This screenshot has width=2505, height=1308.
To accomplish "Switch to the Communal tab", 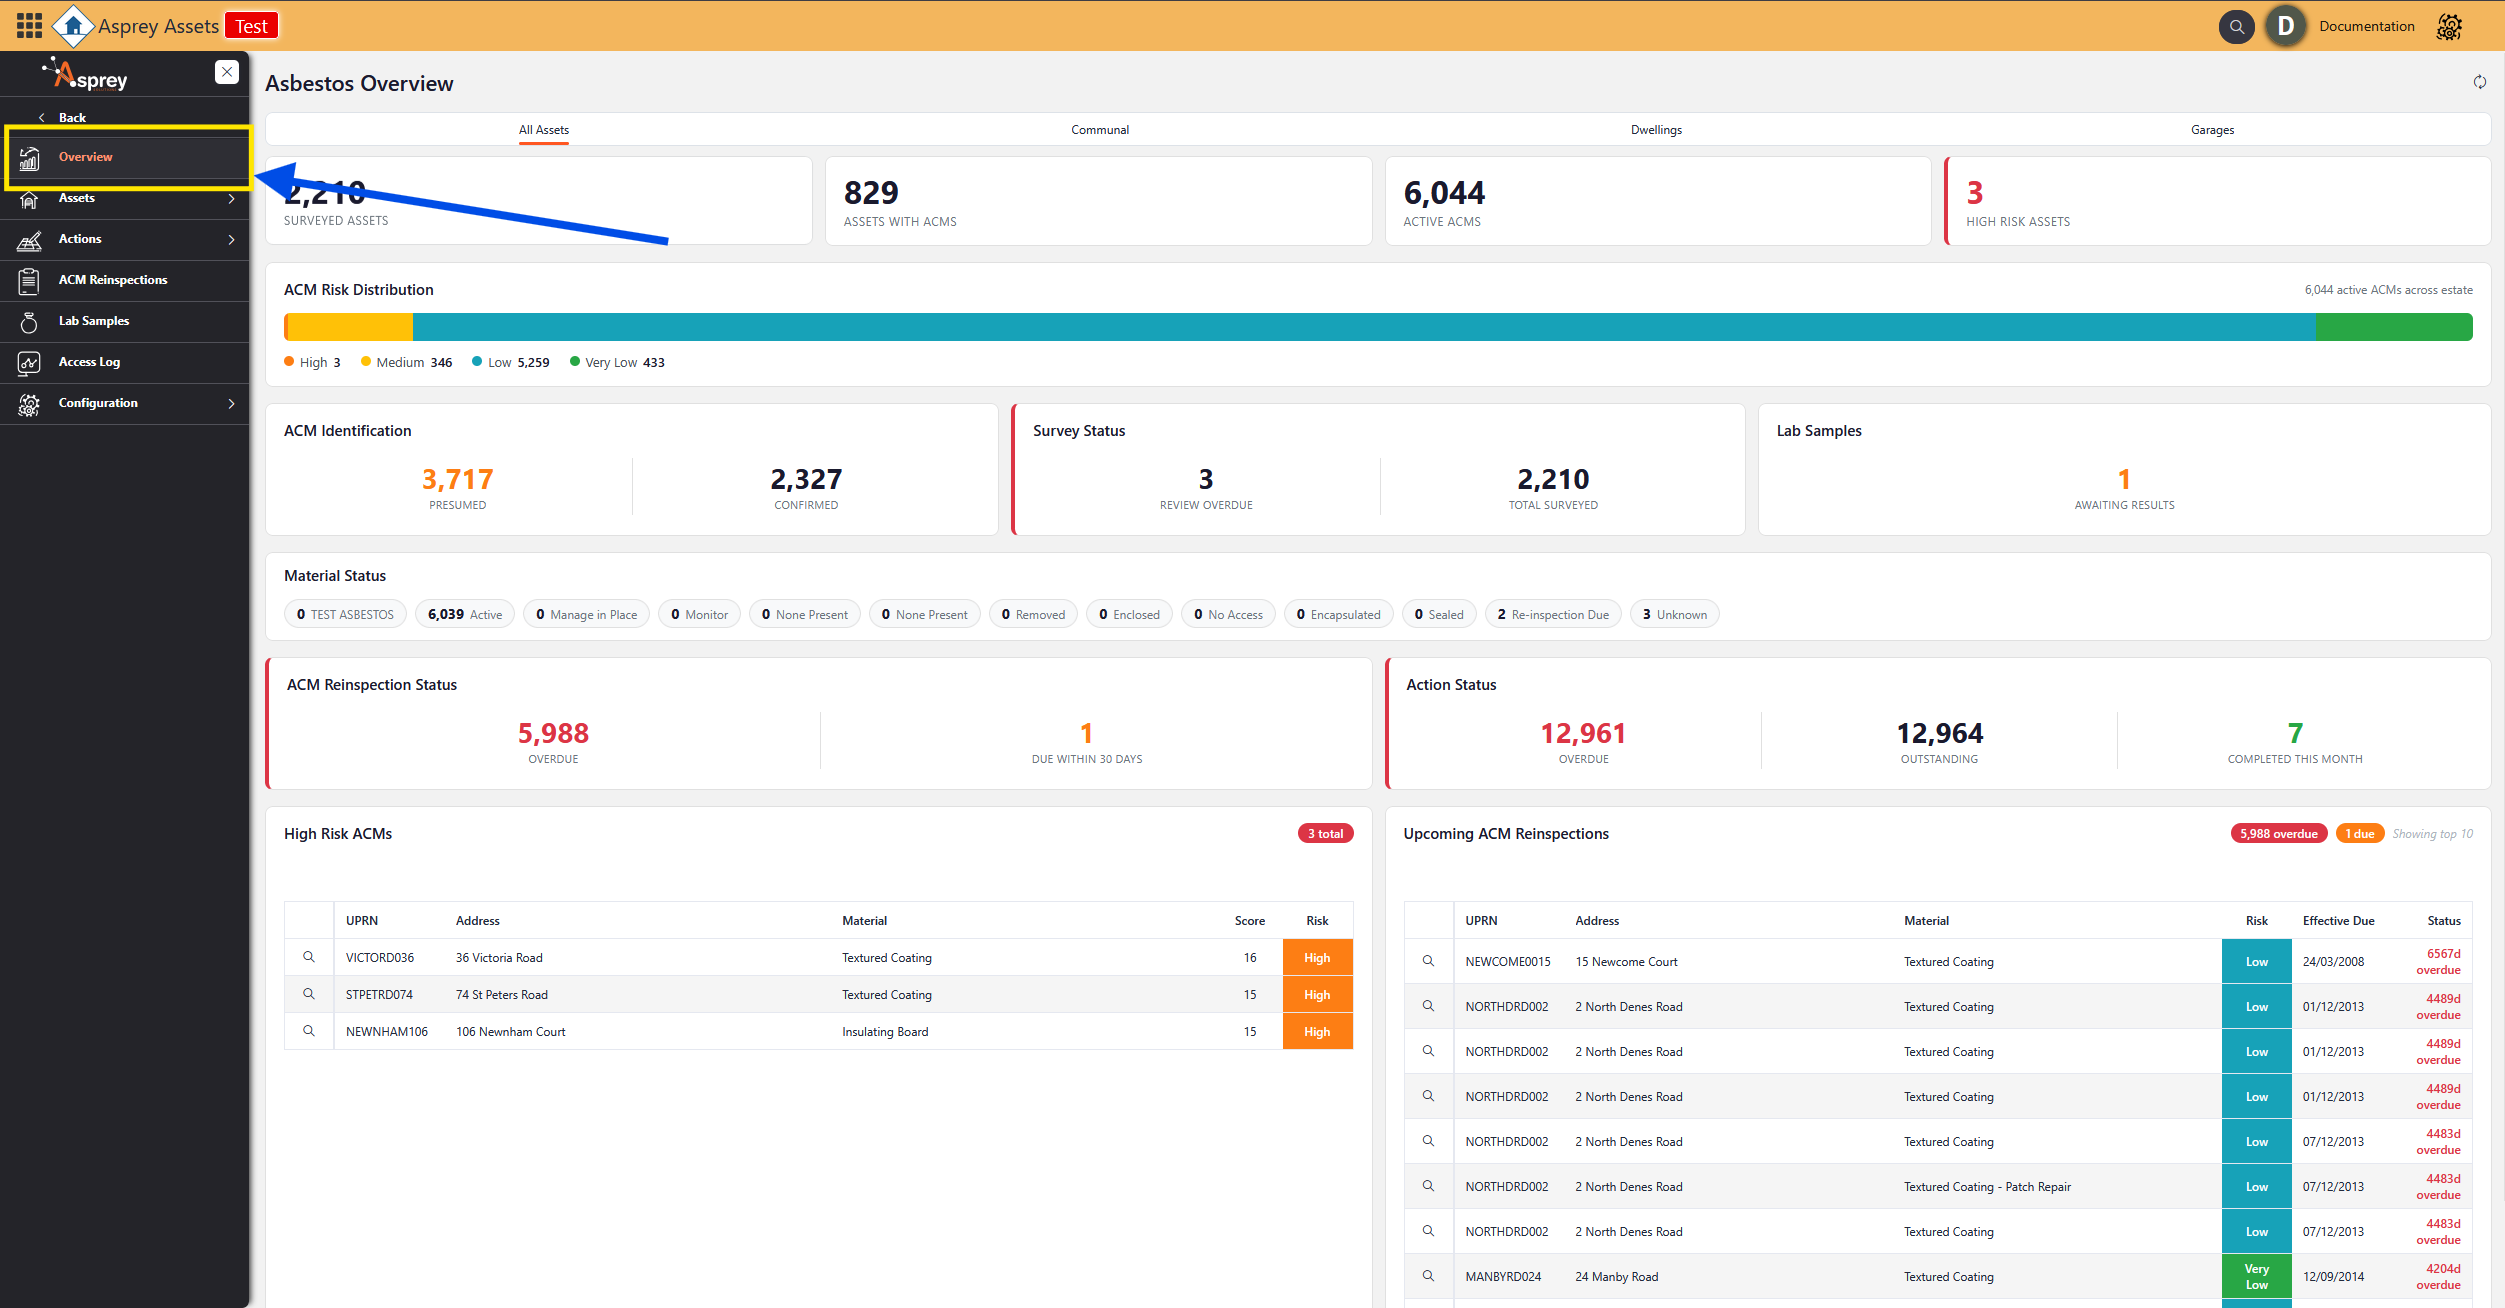I will coord(1099,130).
